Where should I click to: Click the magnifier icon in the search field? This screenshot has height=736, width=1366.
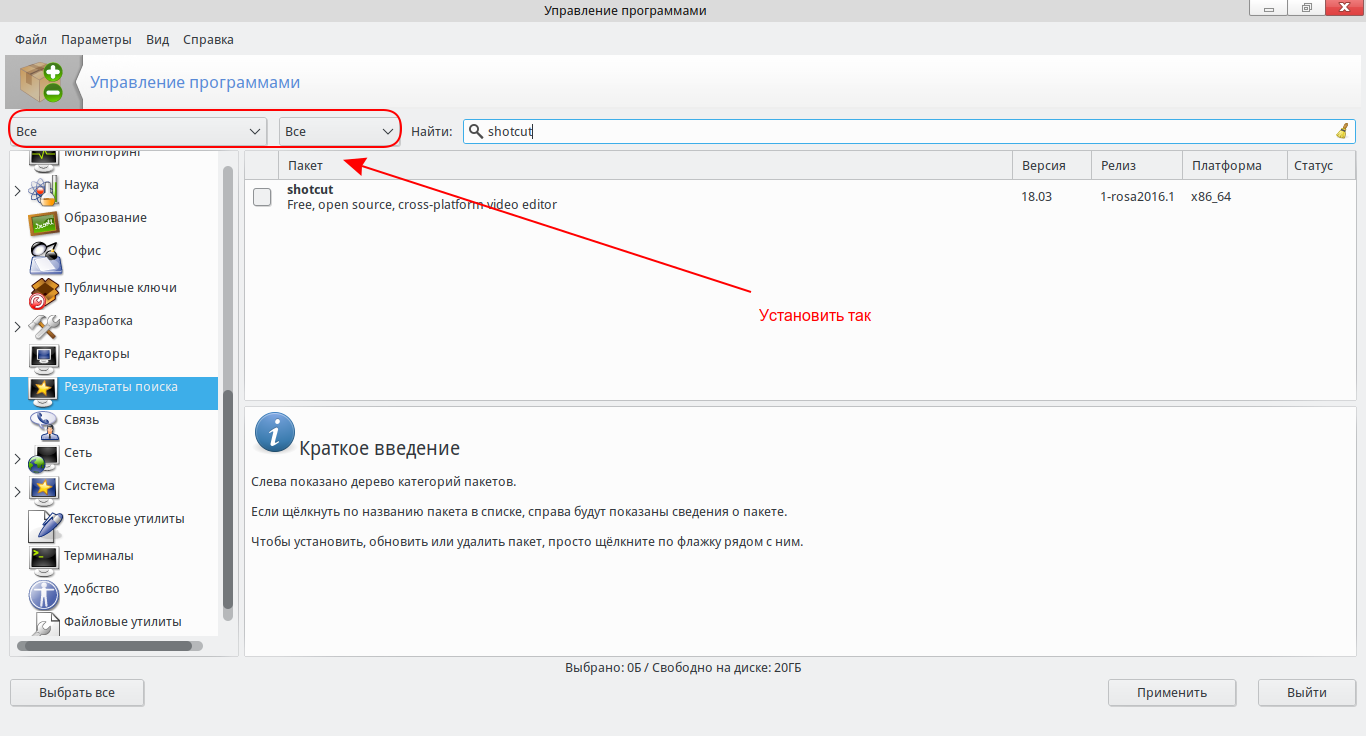coord(476,131)
